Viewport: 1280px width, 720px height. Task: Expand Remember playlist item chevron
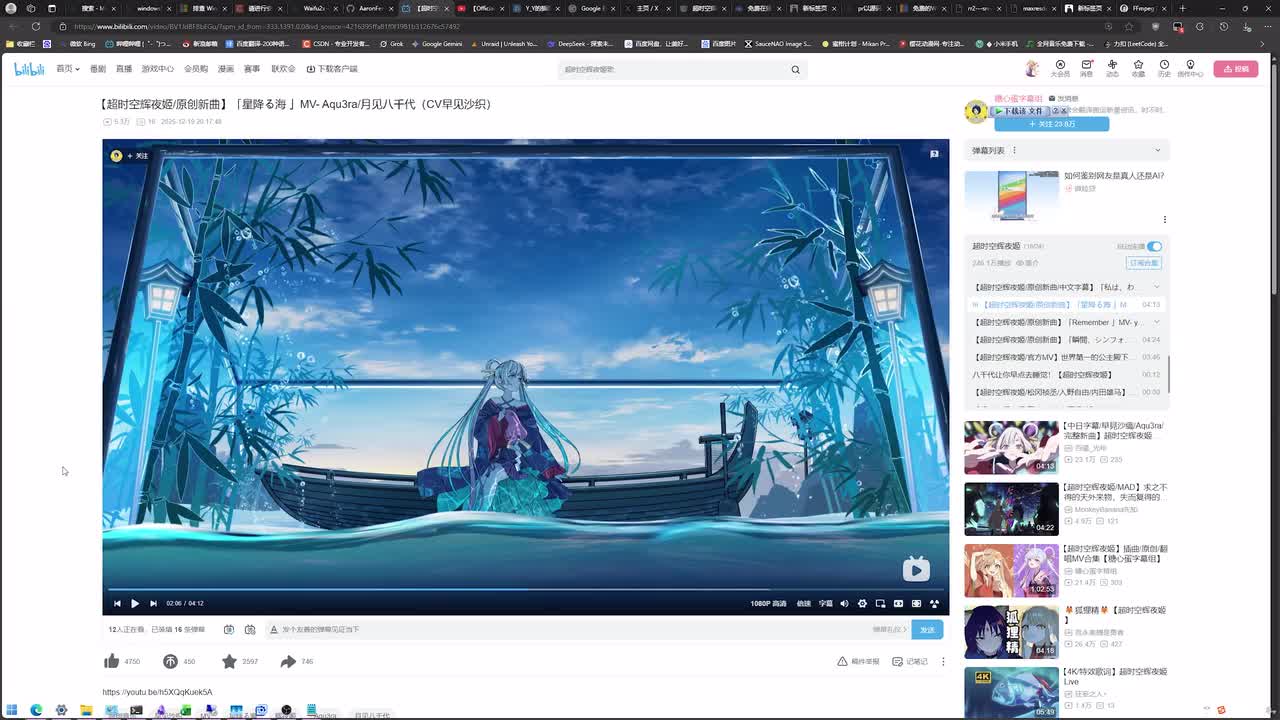[1157, 322]
